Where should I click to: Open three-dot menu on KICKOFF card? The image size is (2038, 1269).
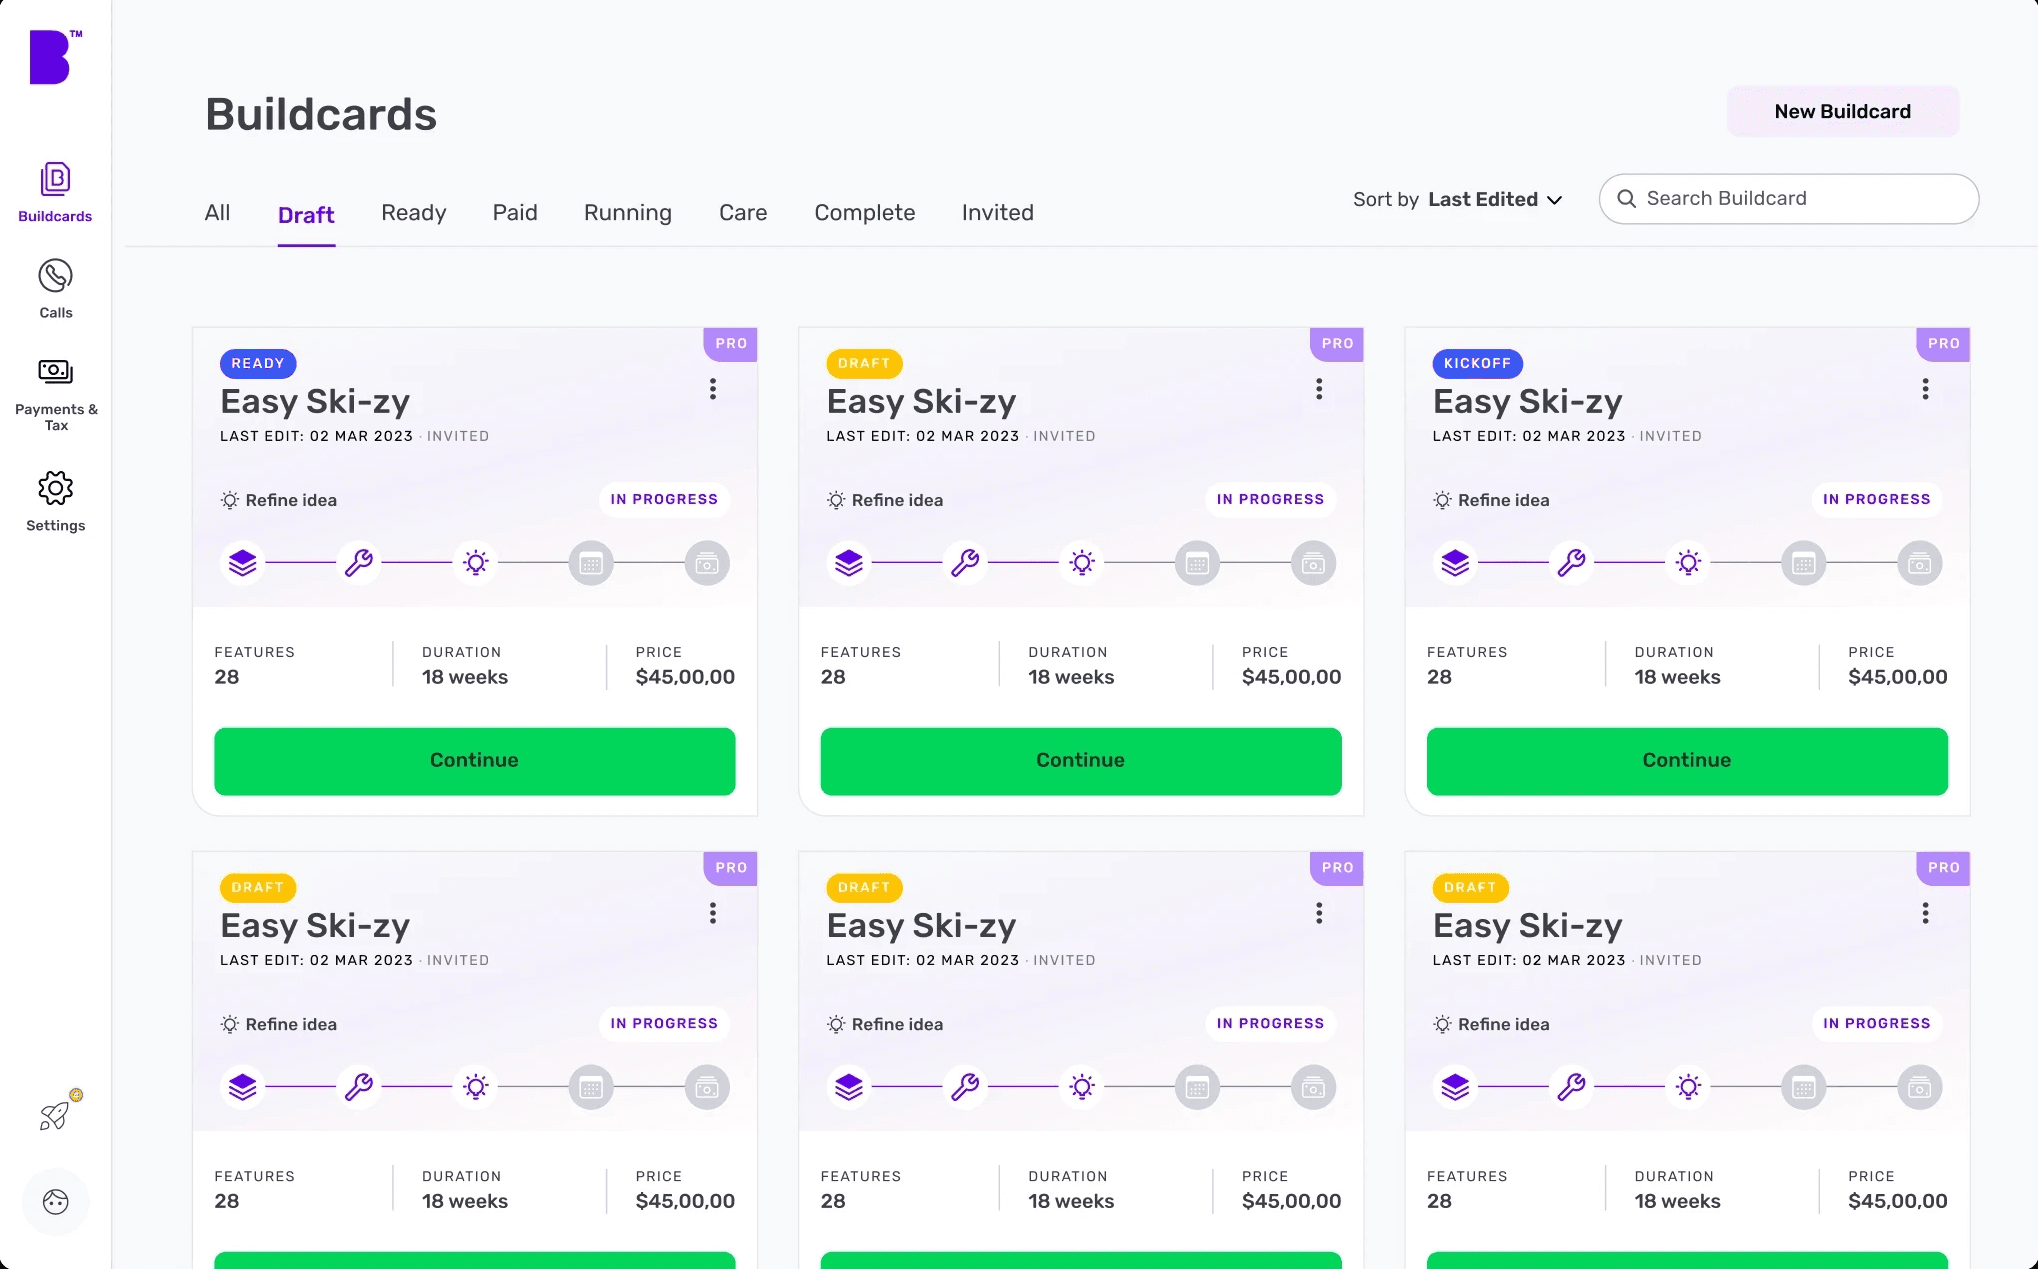tap(1924, 389)
